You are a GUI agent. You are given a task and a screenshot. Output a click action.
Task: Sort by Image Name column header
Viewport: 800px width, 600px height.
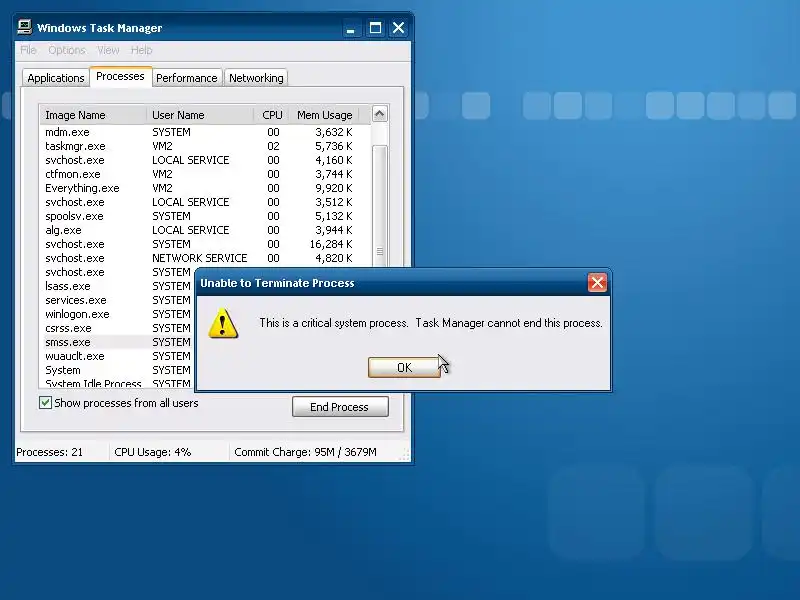(x=93, y=115)
